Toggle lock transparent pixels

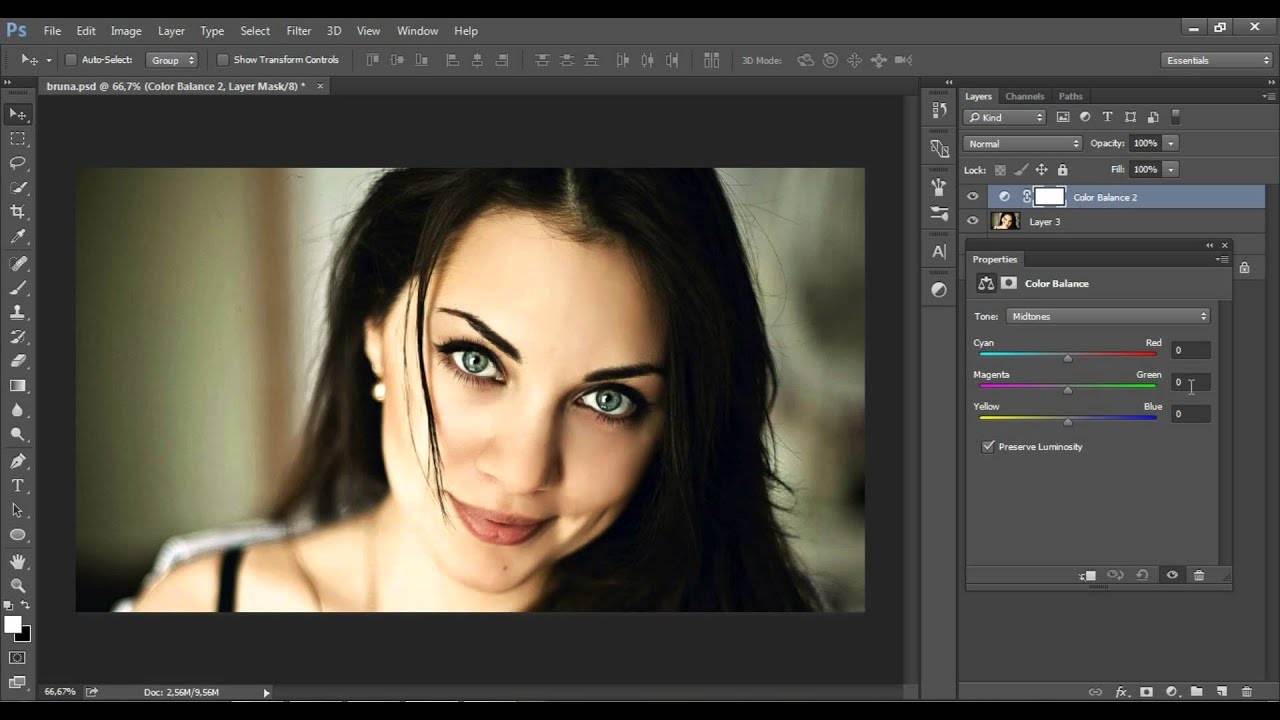point(1000,170)
